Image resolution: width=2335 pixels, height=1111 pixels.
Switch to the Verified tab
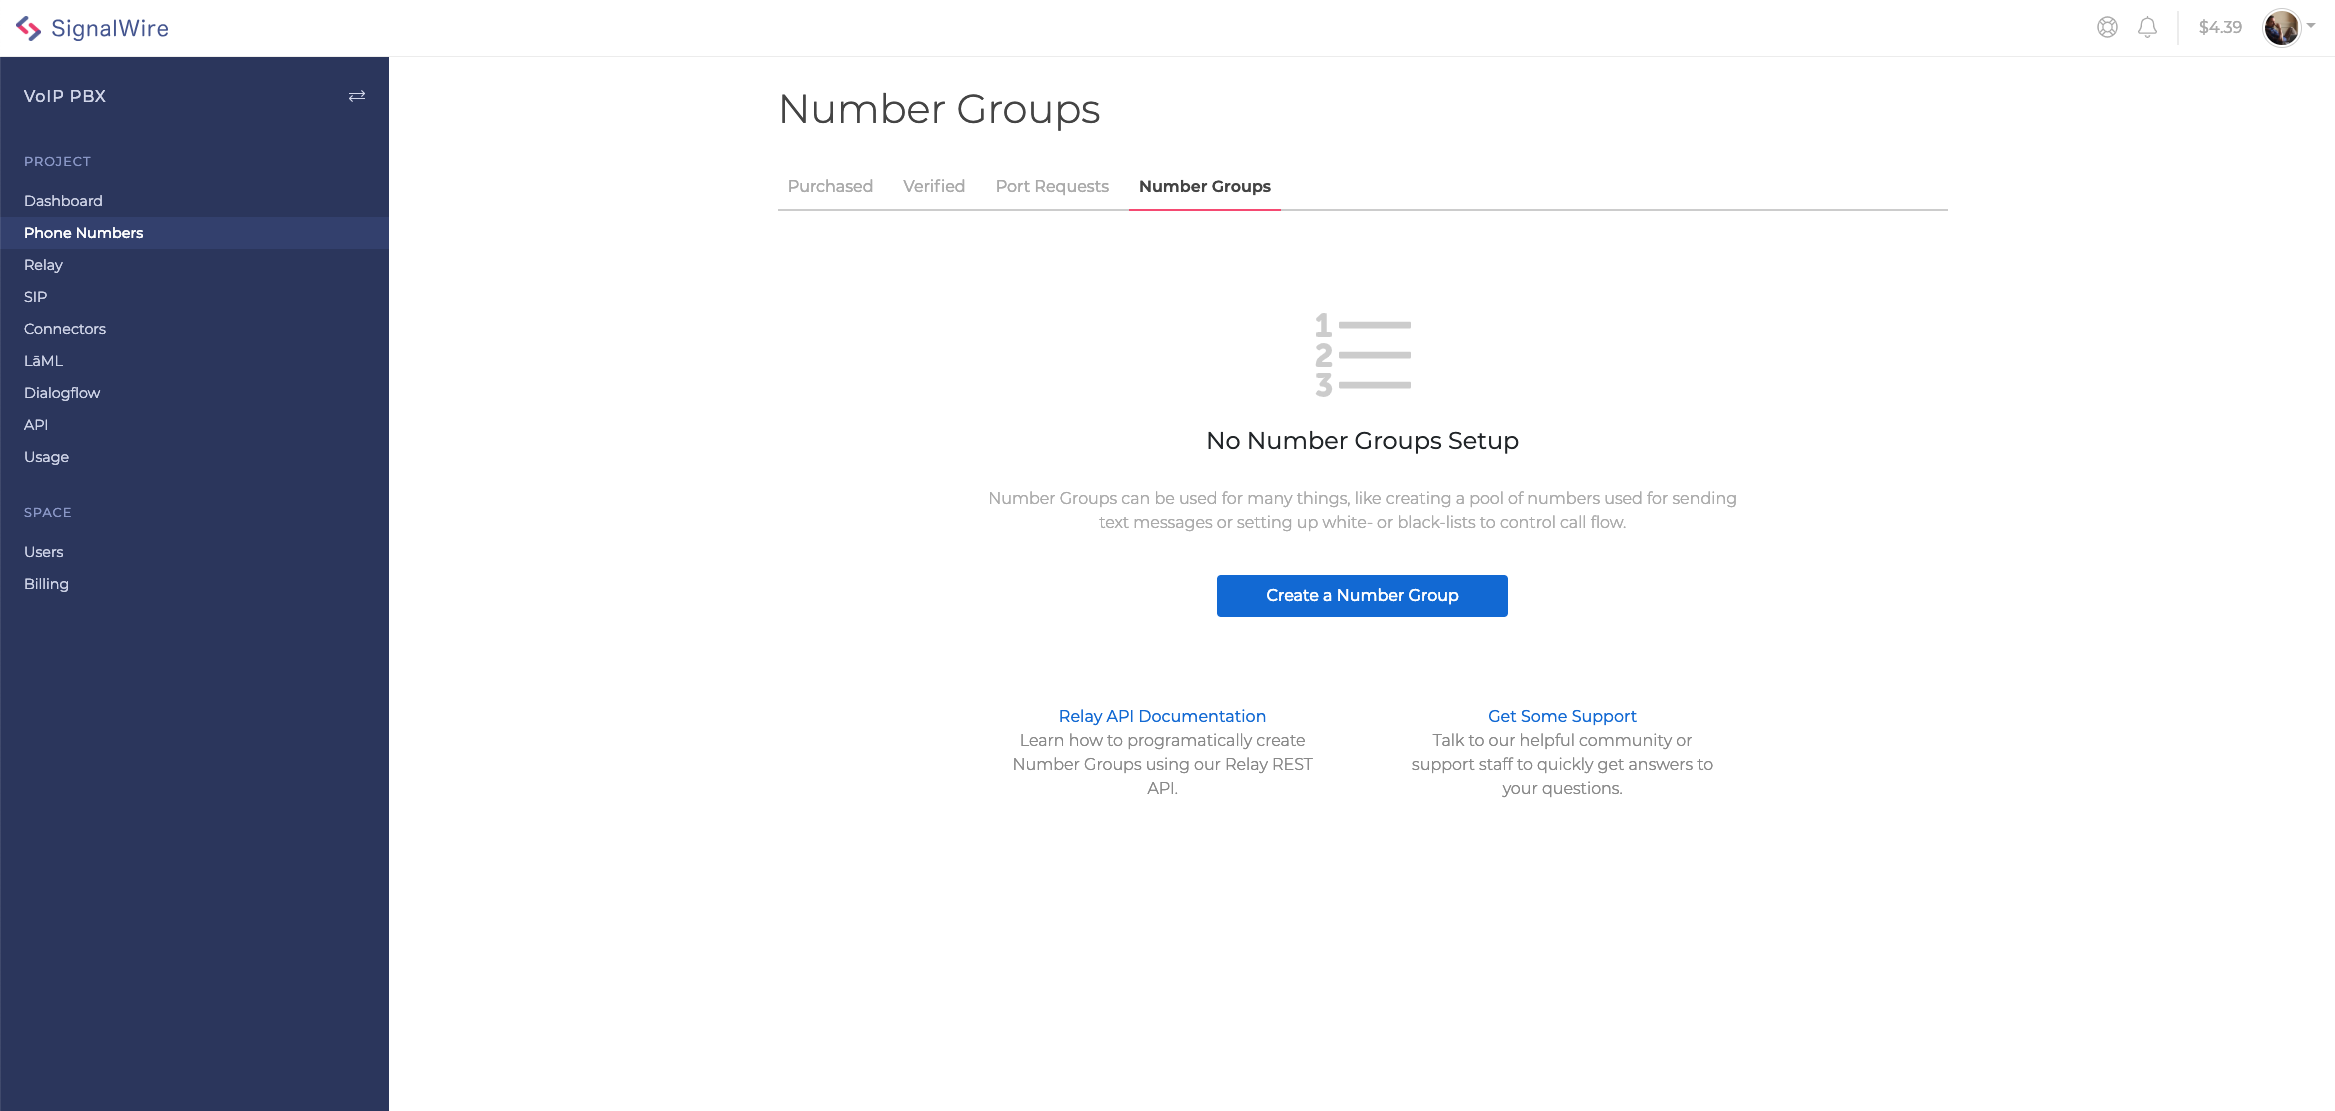coord(934,186)
